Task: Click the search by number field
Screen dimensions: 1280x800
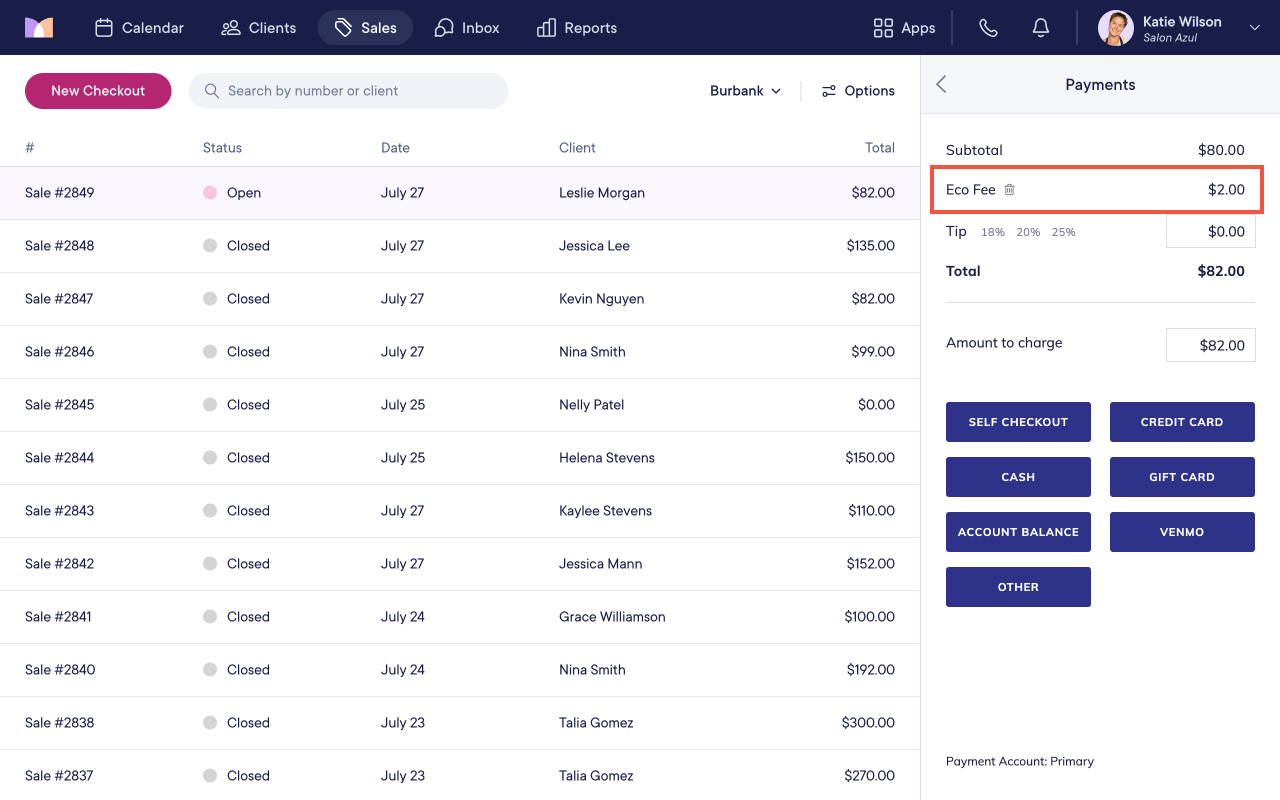Action: point(348,91)
